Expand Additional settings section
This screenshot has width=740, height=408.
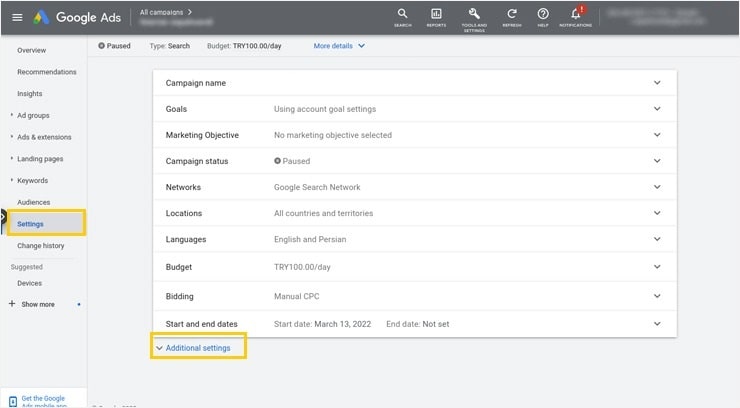(x=197, y=348)
